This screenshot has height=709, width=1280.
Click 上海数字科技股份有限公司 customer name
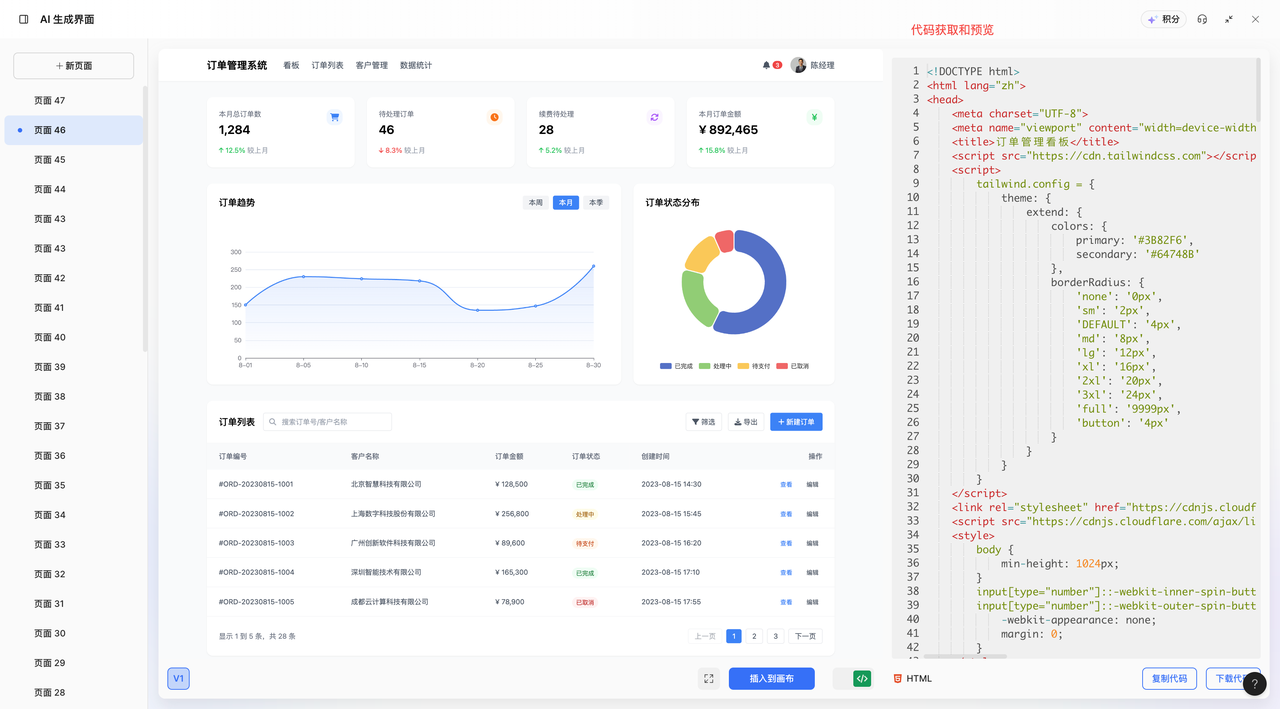coord(393,514)
